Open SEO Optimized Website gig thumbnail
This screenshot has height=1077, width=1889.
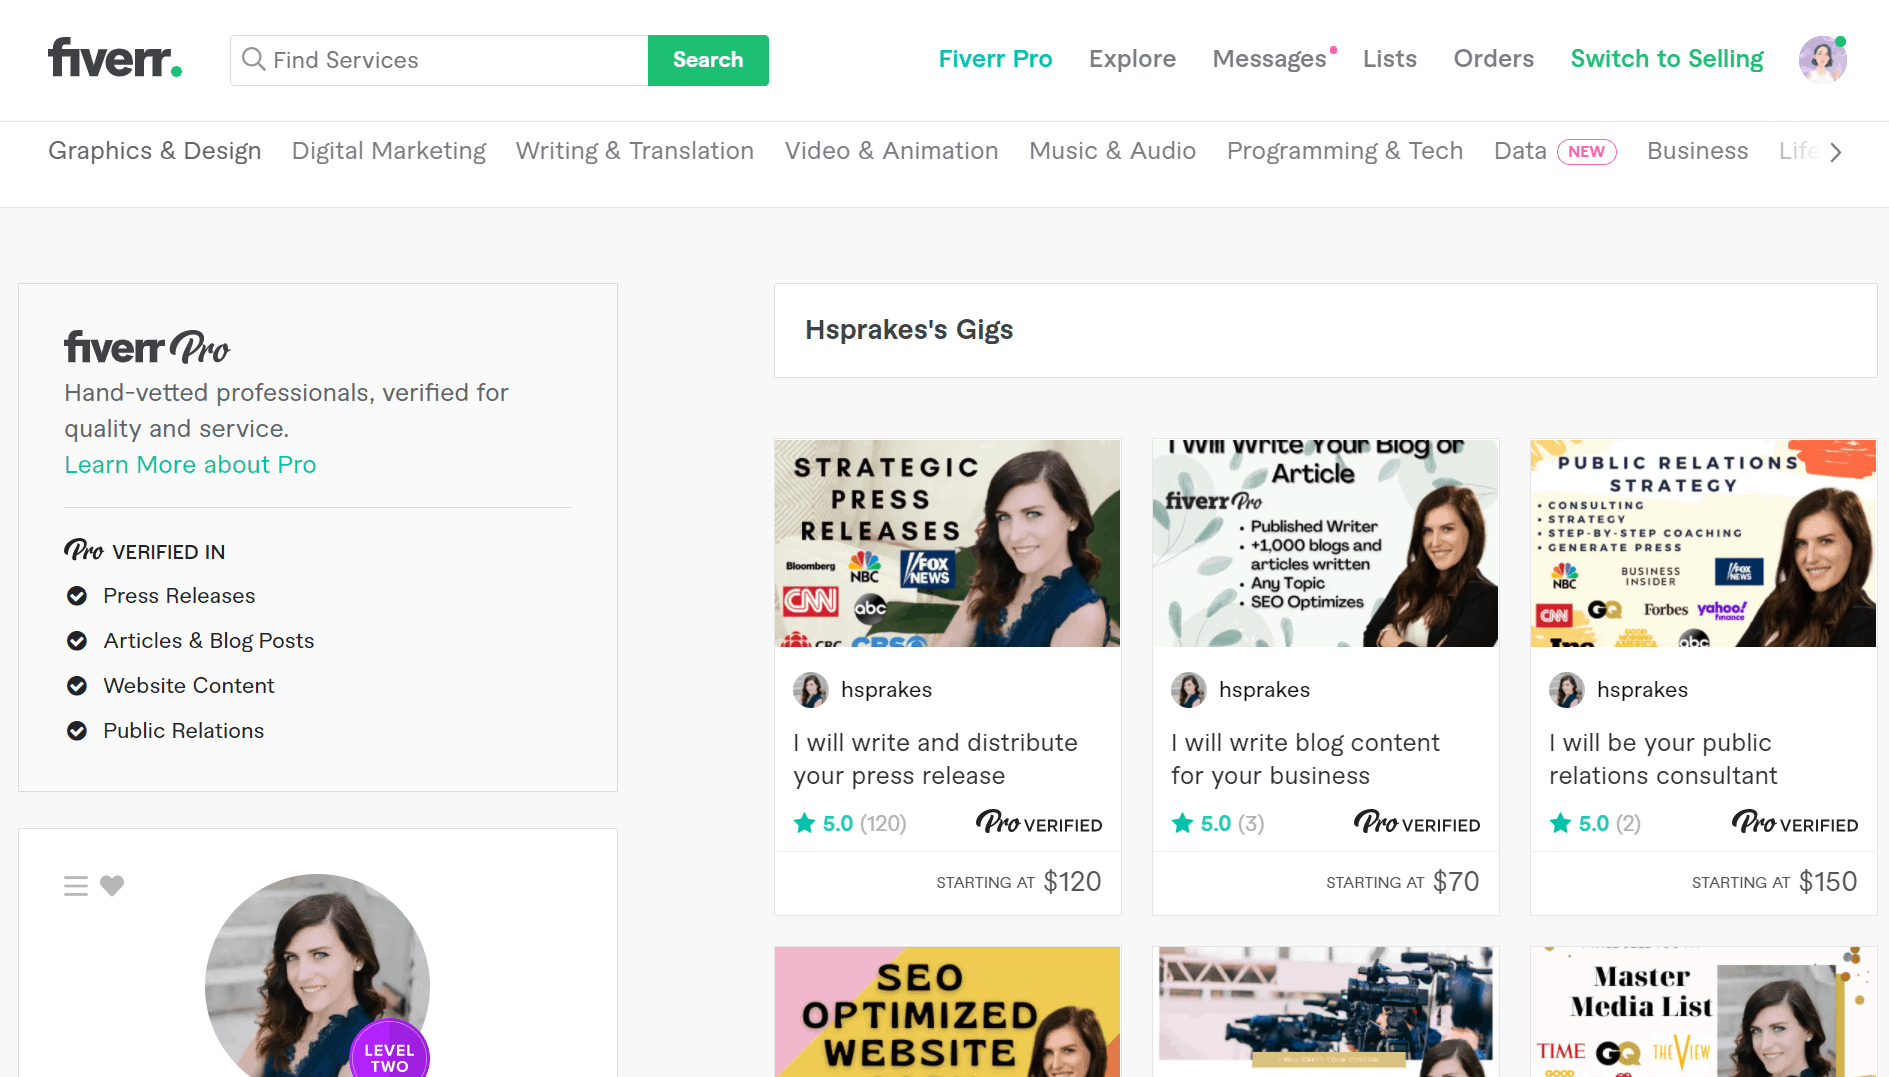click(947, 1012)
